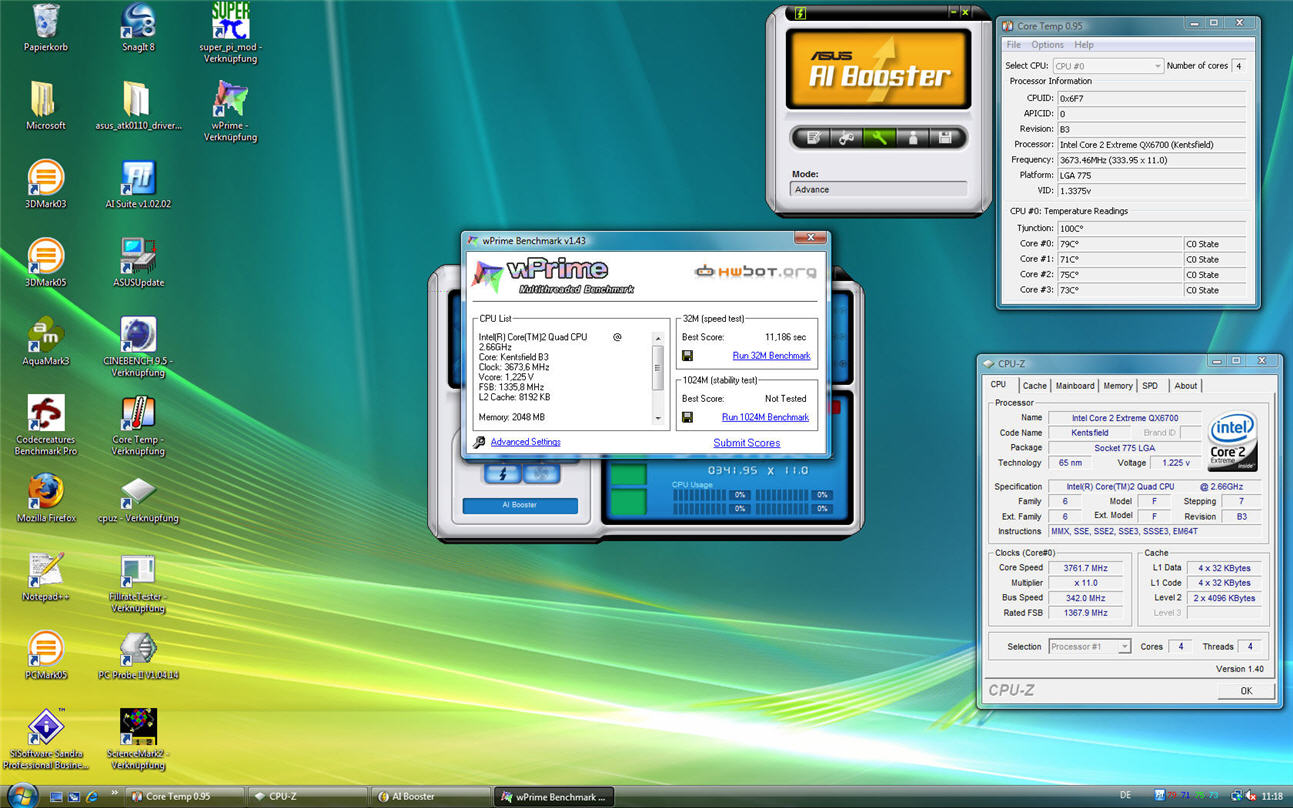Switch to CPU-Z Mainboard tab
The height and width of the screenshot is (808, 1293).
point(1075,386)
